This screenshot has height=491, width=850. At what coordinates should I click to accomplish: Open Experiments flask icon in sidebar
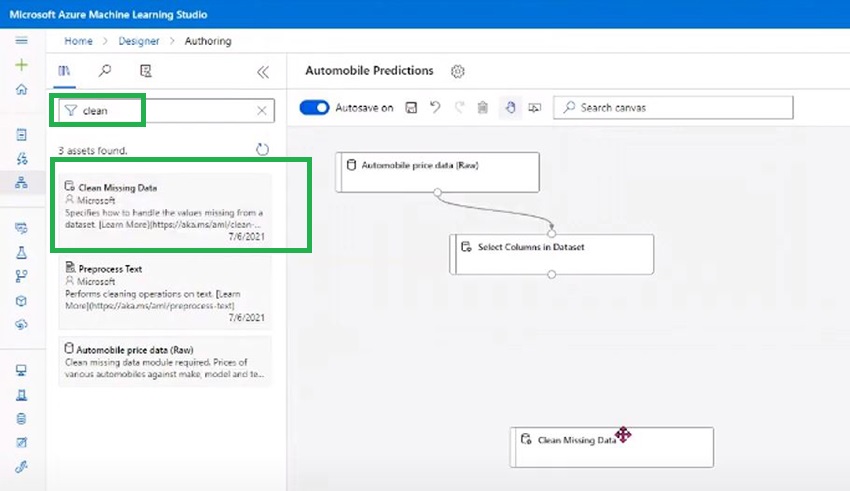[21, 253]
